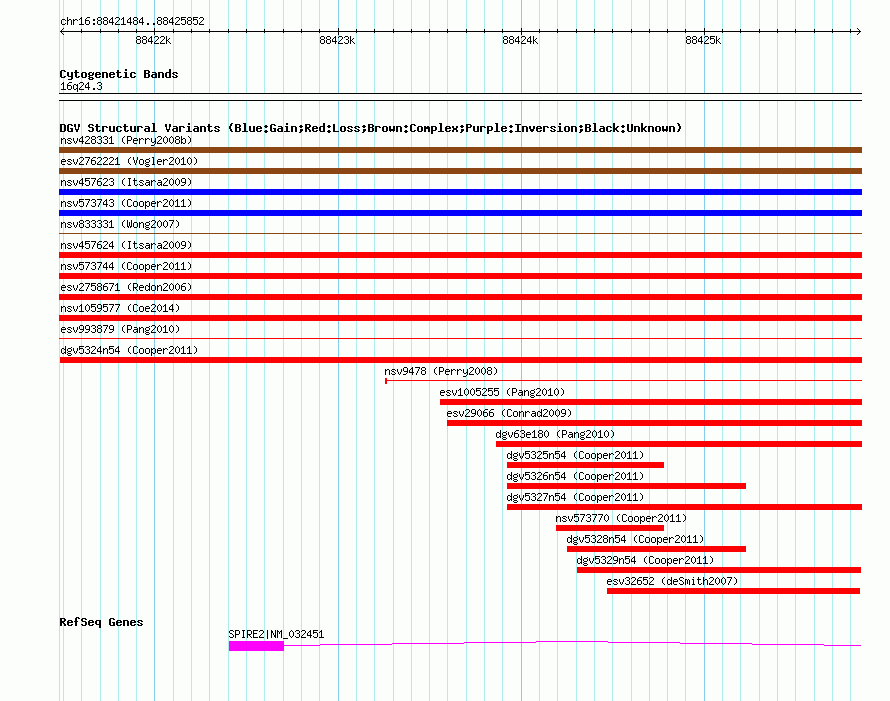This screenshot has width=890, height=701.
Task: Click the nsv573743 (Cooper2011) label
Action: tap(126, 203)
